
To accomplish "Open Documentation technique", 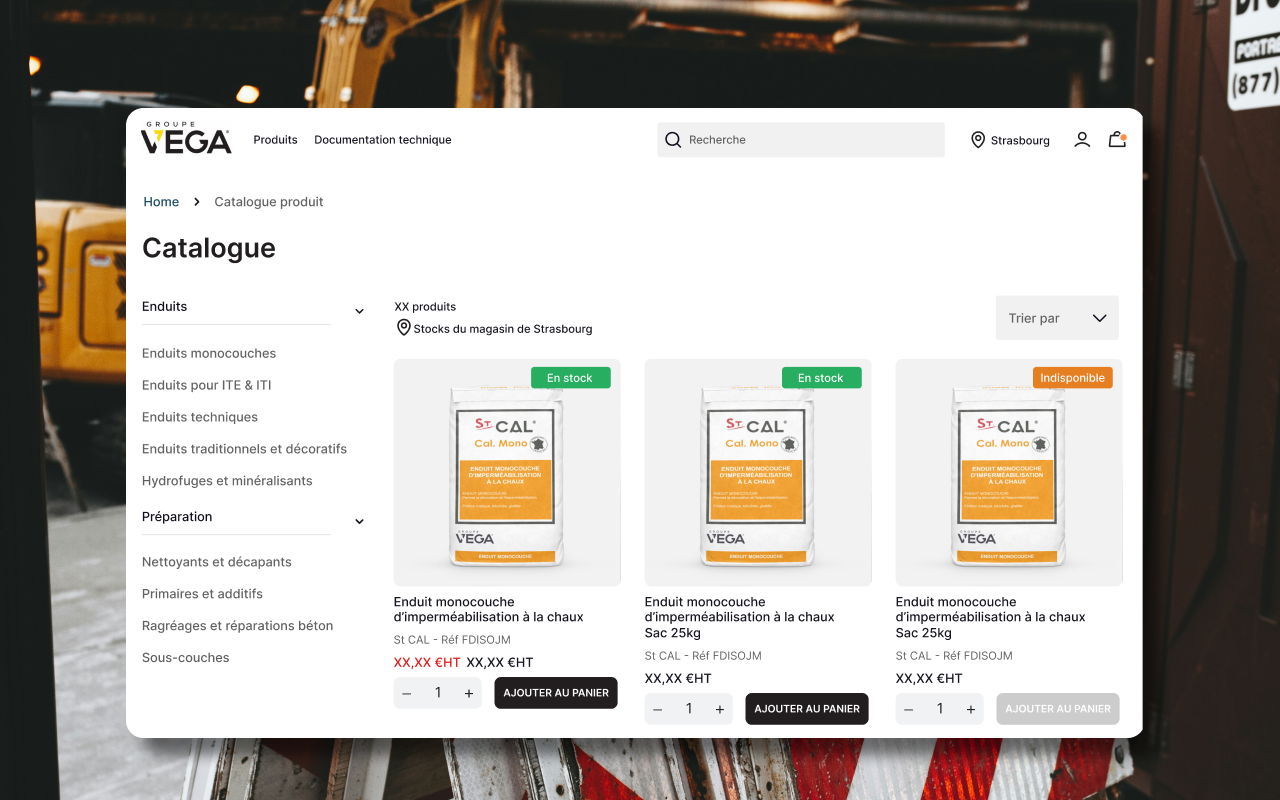I will pyautogui.click(x=383, y=140).
